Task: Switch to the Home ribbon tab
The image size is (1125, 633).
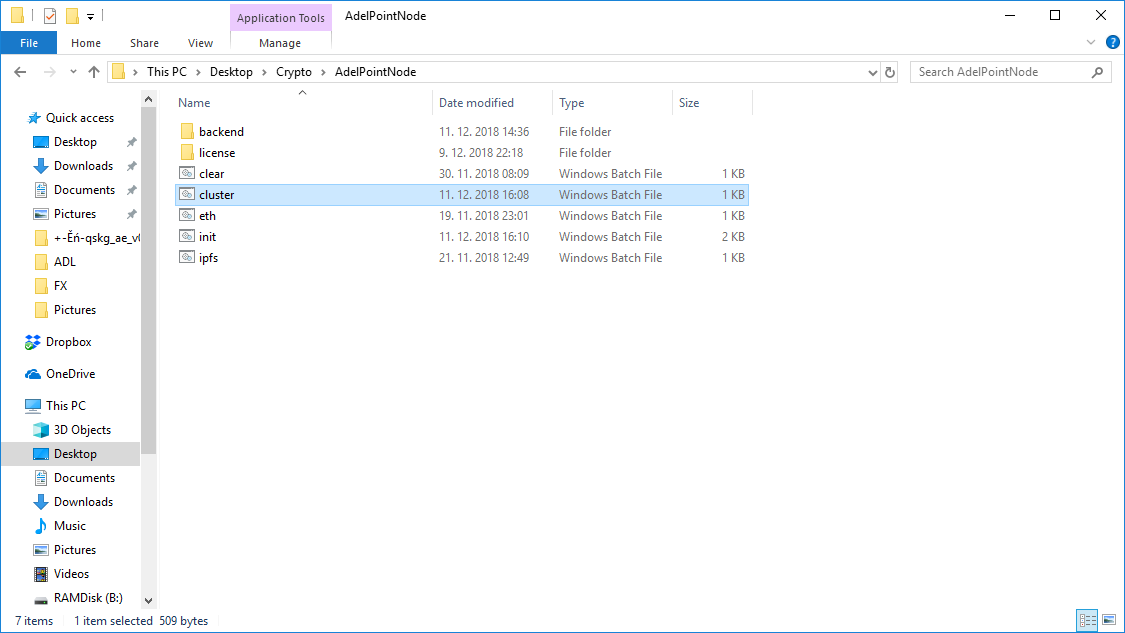Action: tap(86, 43)
